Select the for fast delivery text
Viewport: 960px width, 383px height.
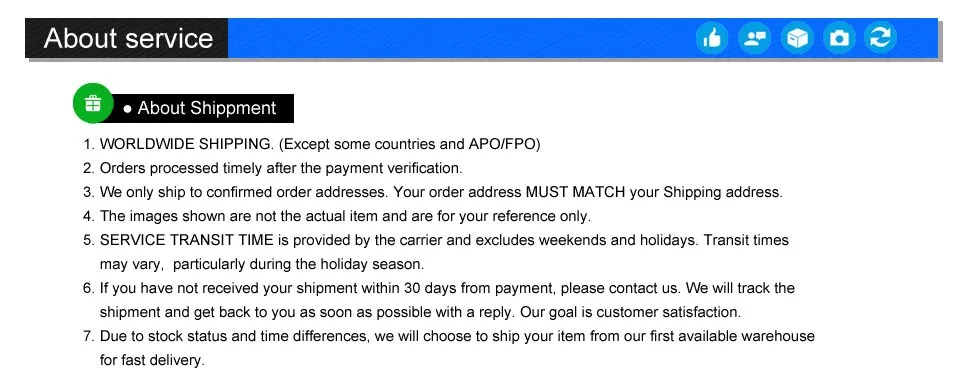pyautogui.click(x=152, y=360)
